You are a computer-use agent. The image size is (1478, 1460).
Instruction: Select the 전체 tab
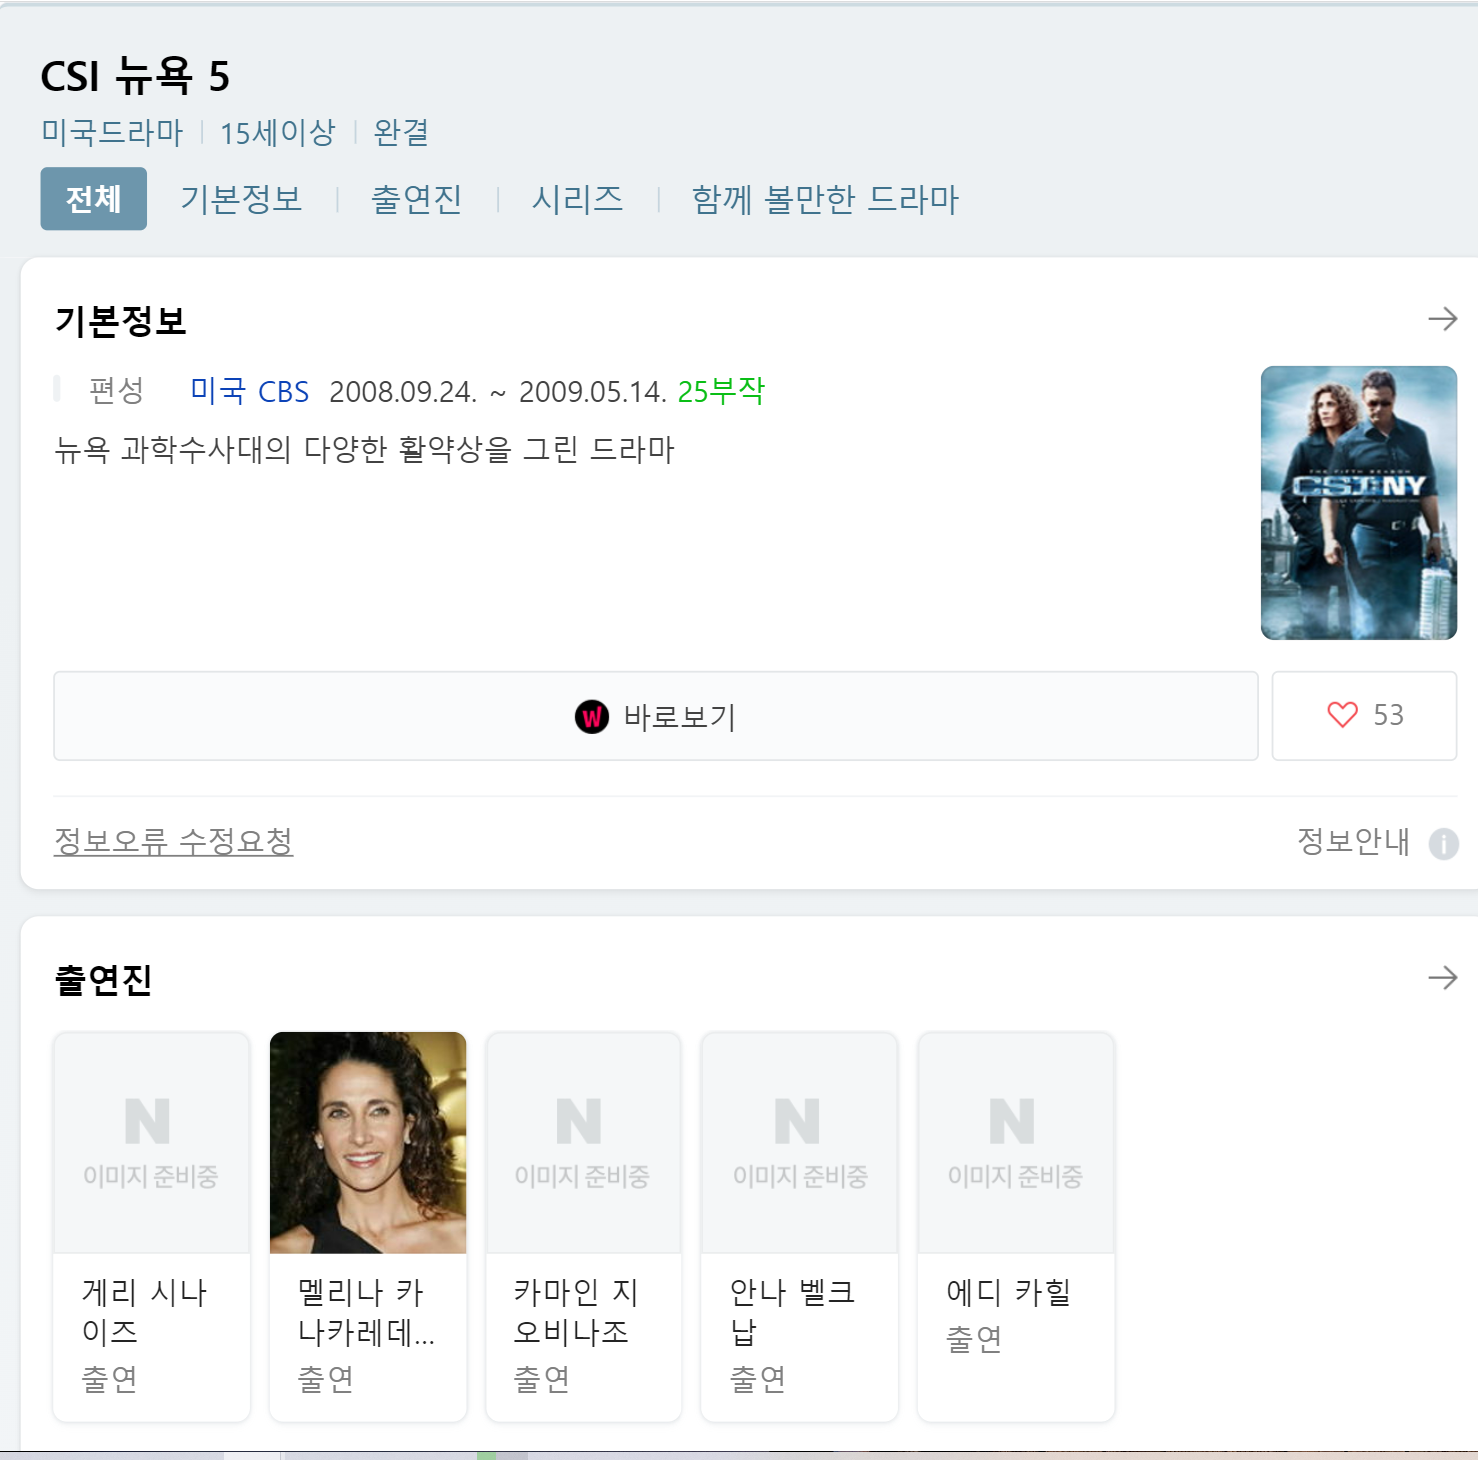coord(94,199)
